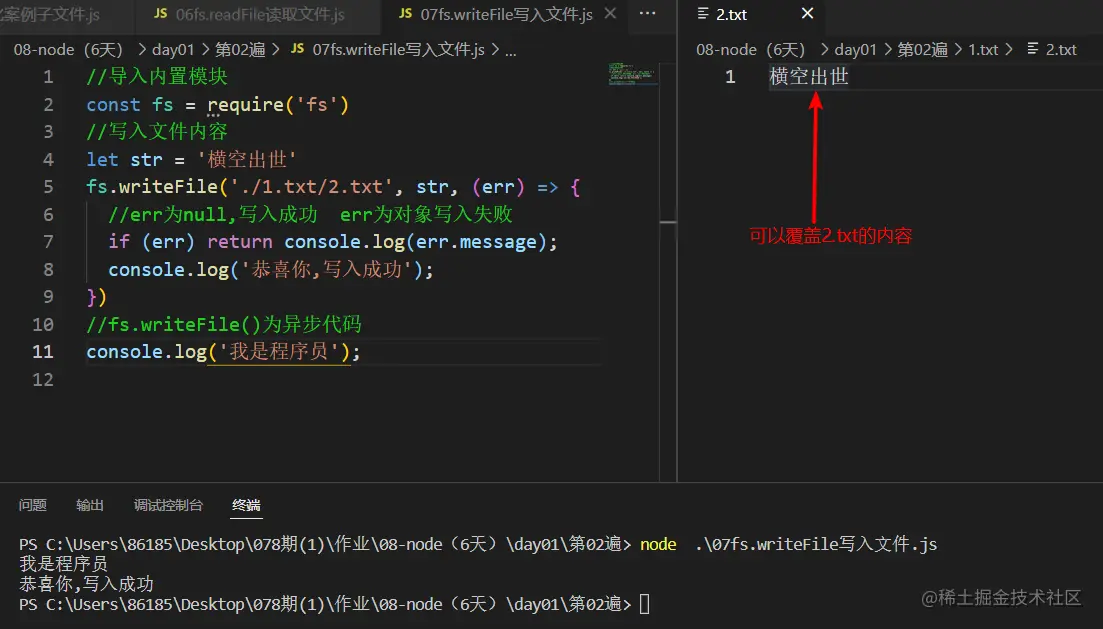This screenshot has width=1103, height=629.
Task: Open the 调试控制台 panel tab
Action: point(168,505)
